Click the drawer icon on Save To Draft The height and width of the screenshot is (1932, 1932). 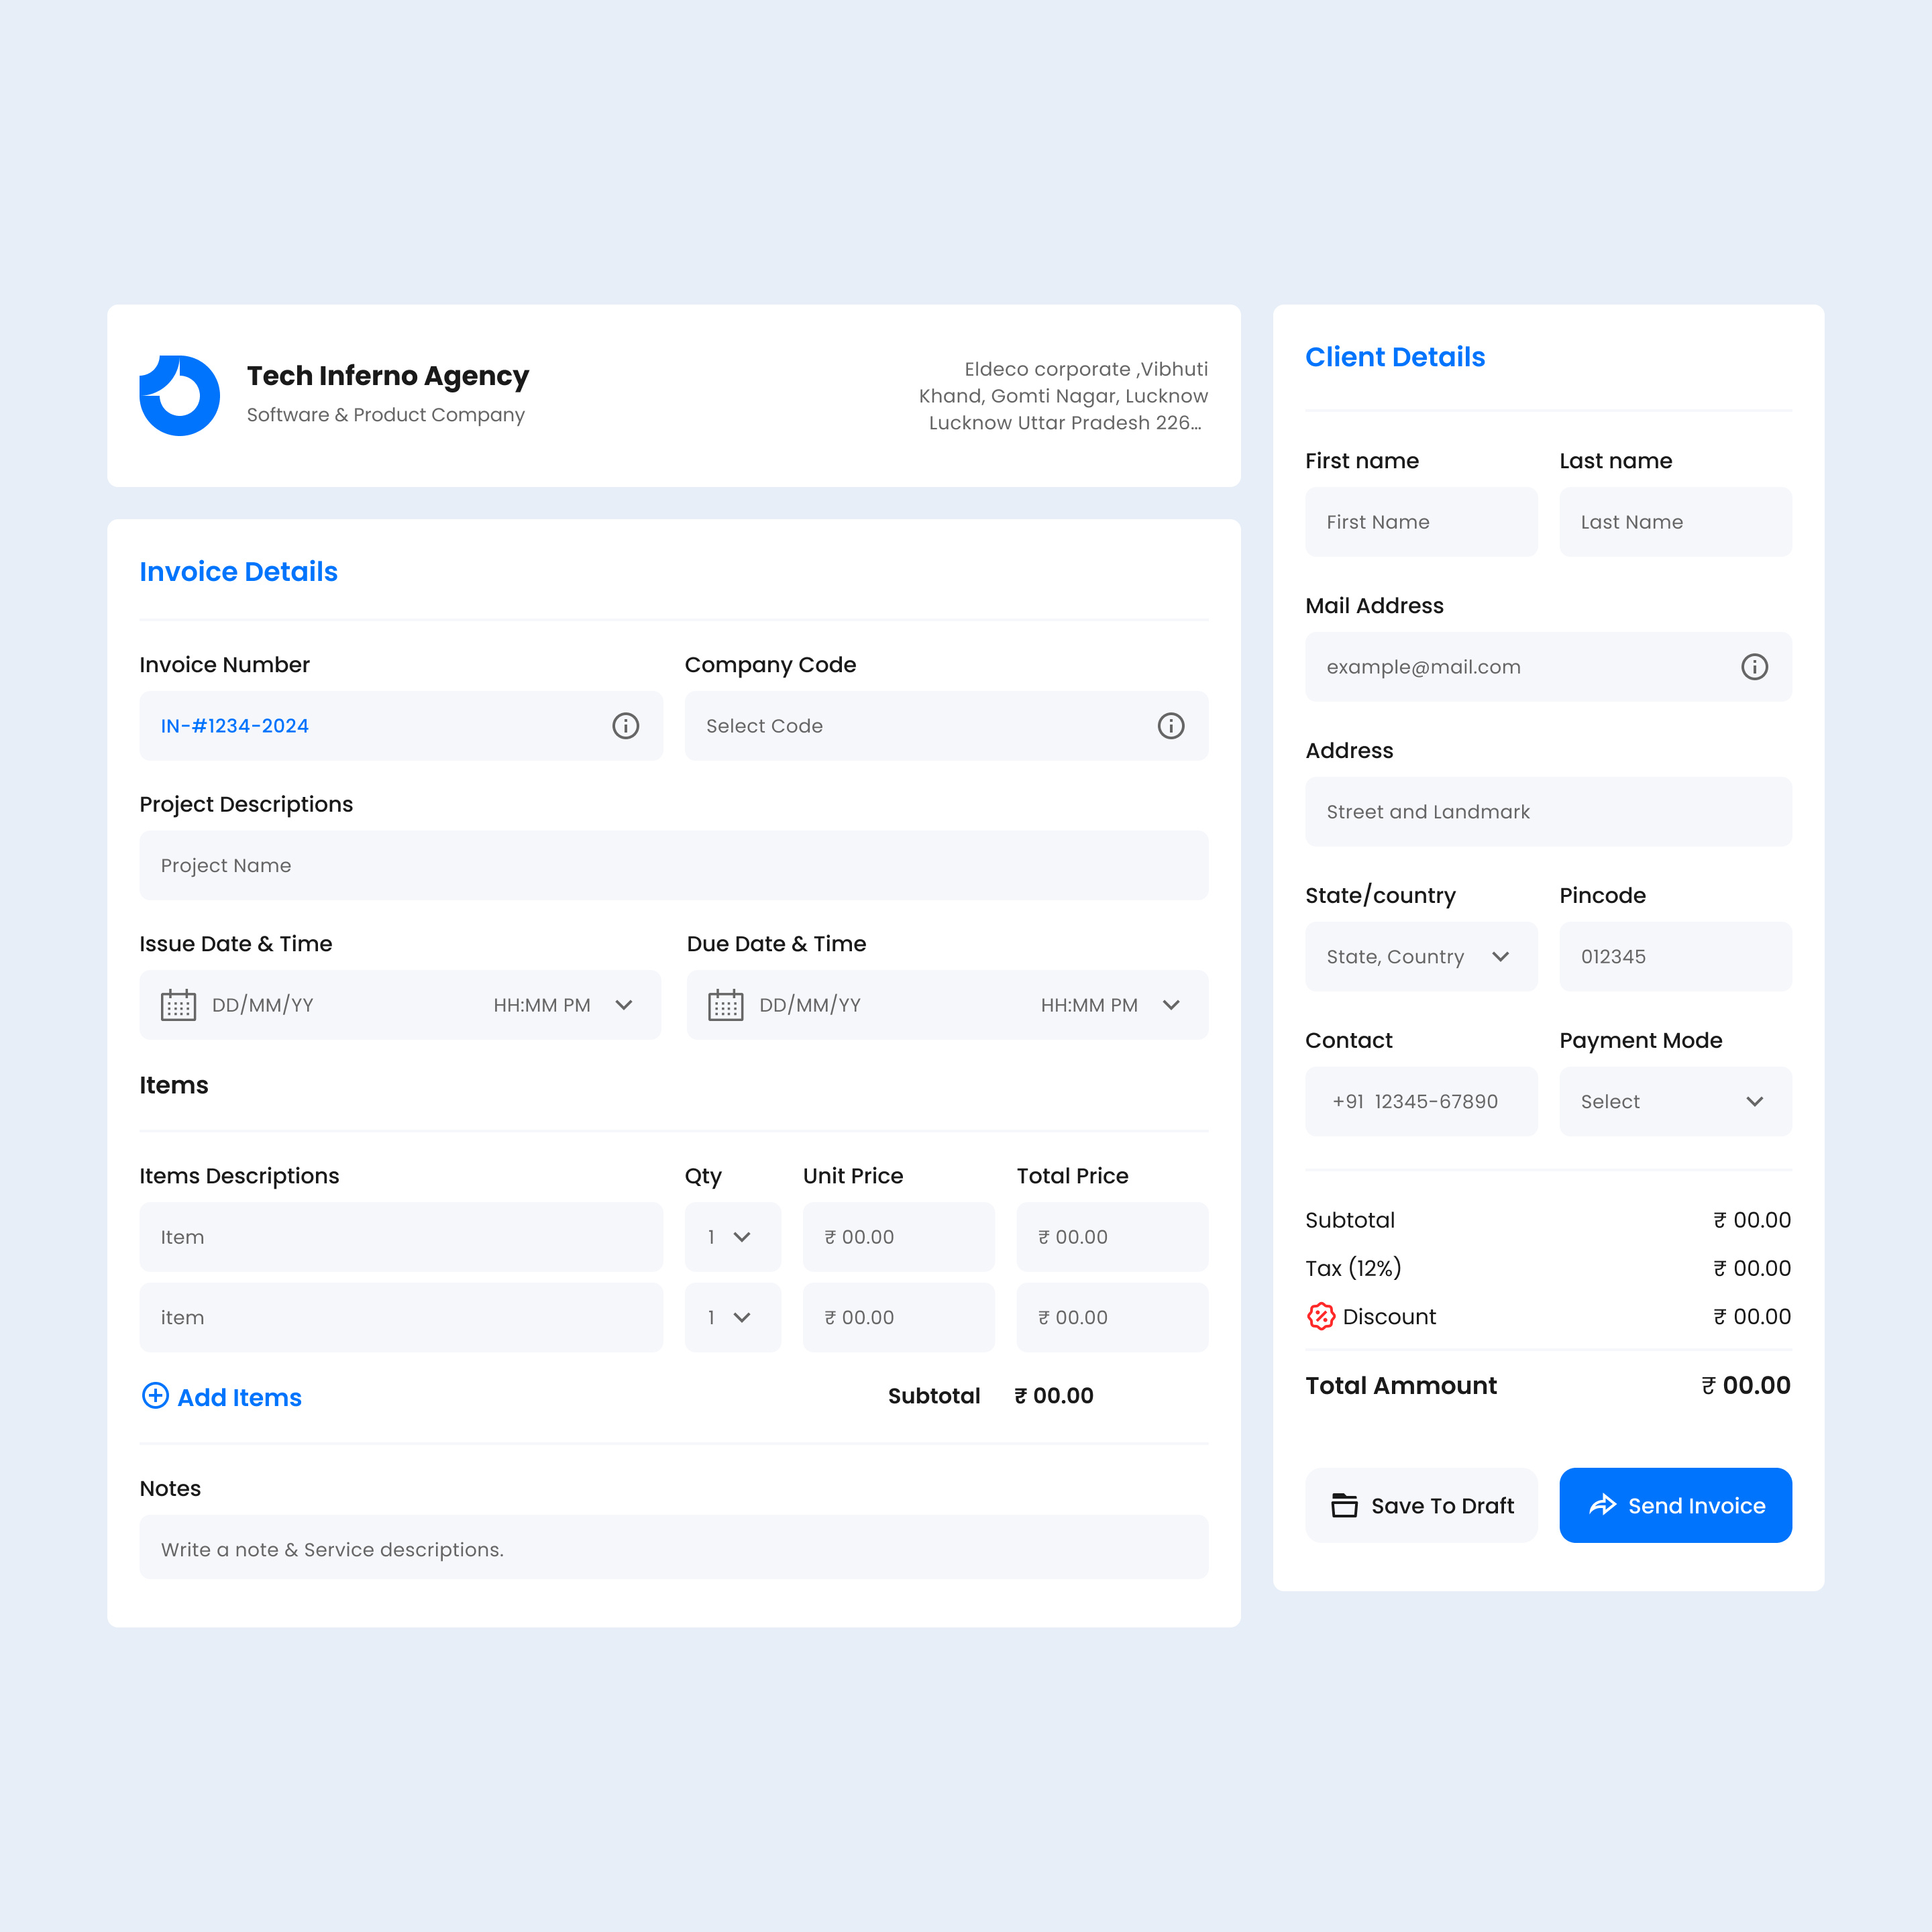click(1344, 1505)
